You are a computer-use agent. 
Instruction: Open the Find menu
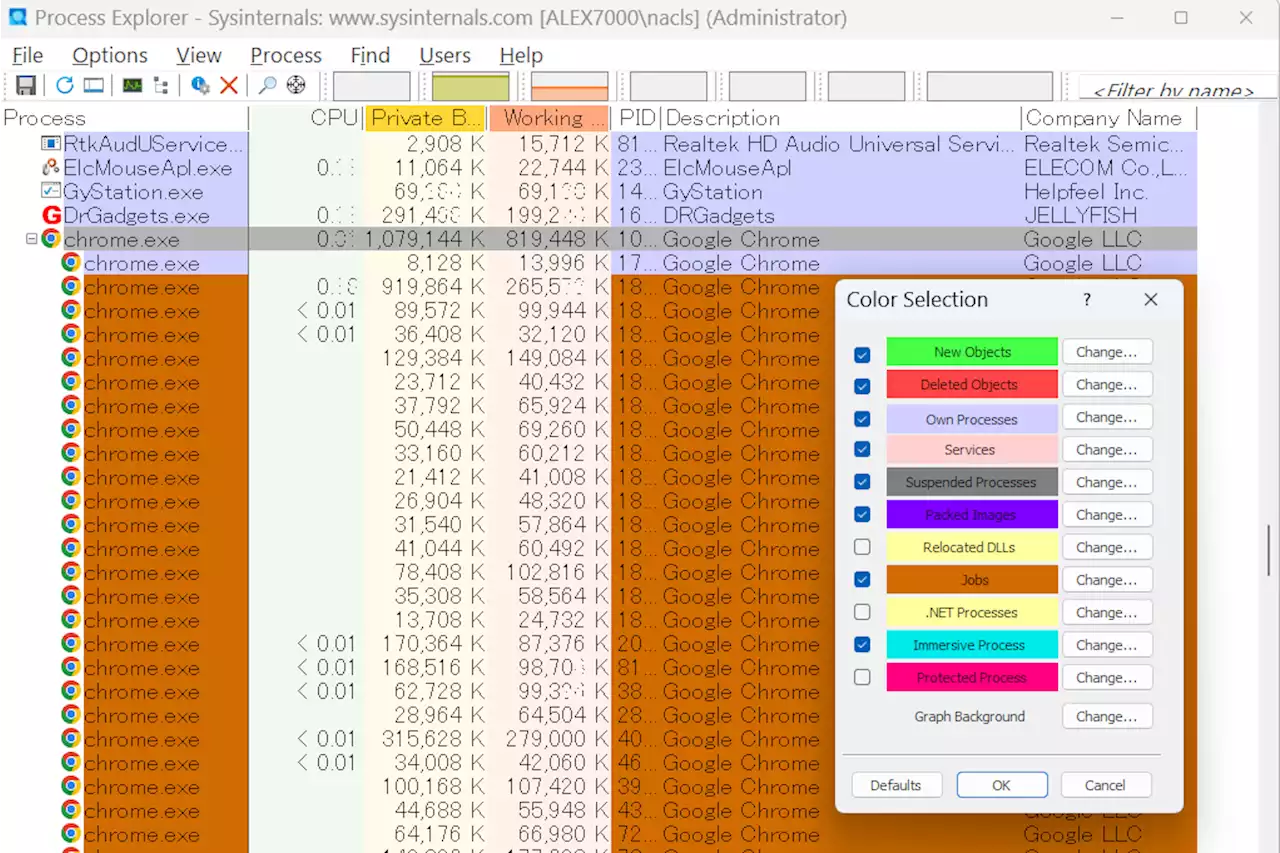[x=370, y=55]
